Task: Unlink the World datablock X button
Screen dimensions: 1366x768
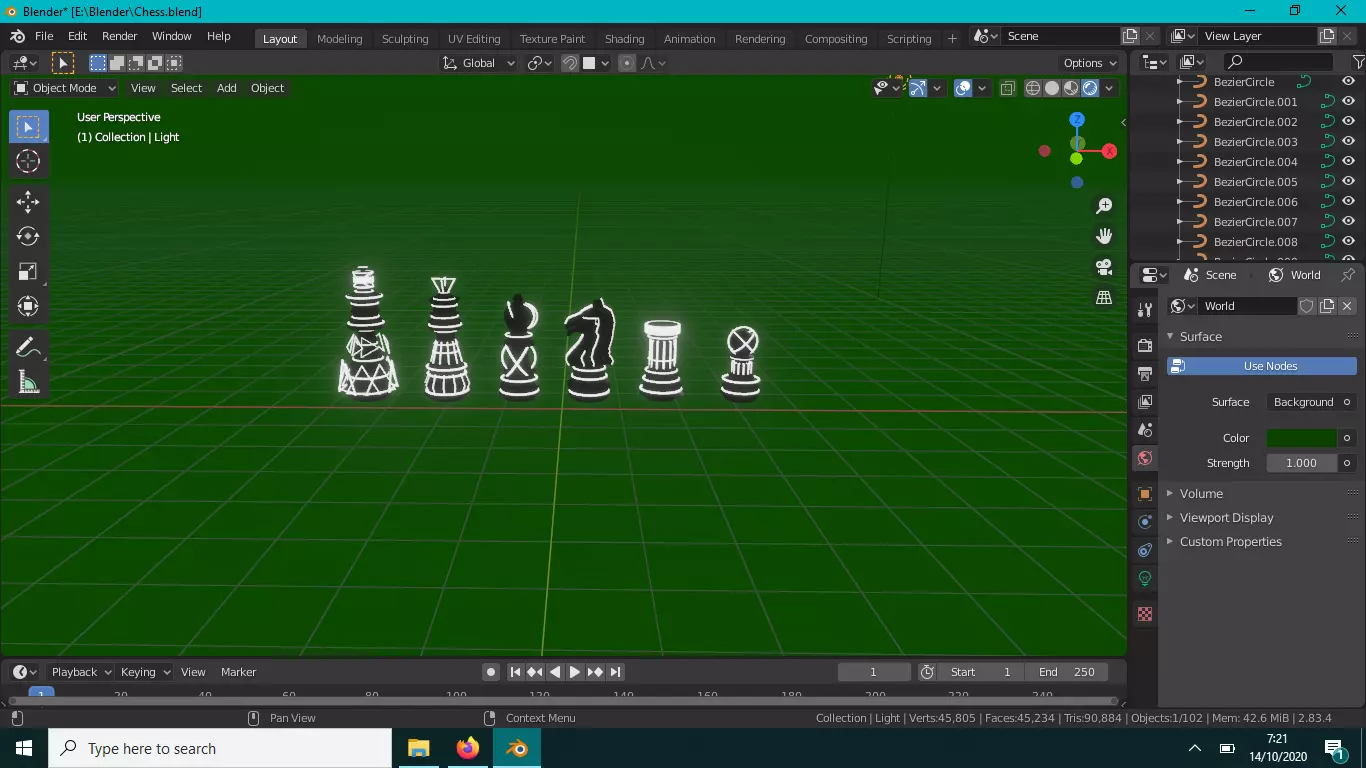Action: point(1347,306)
